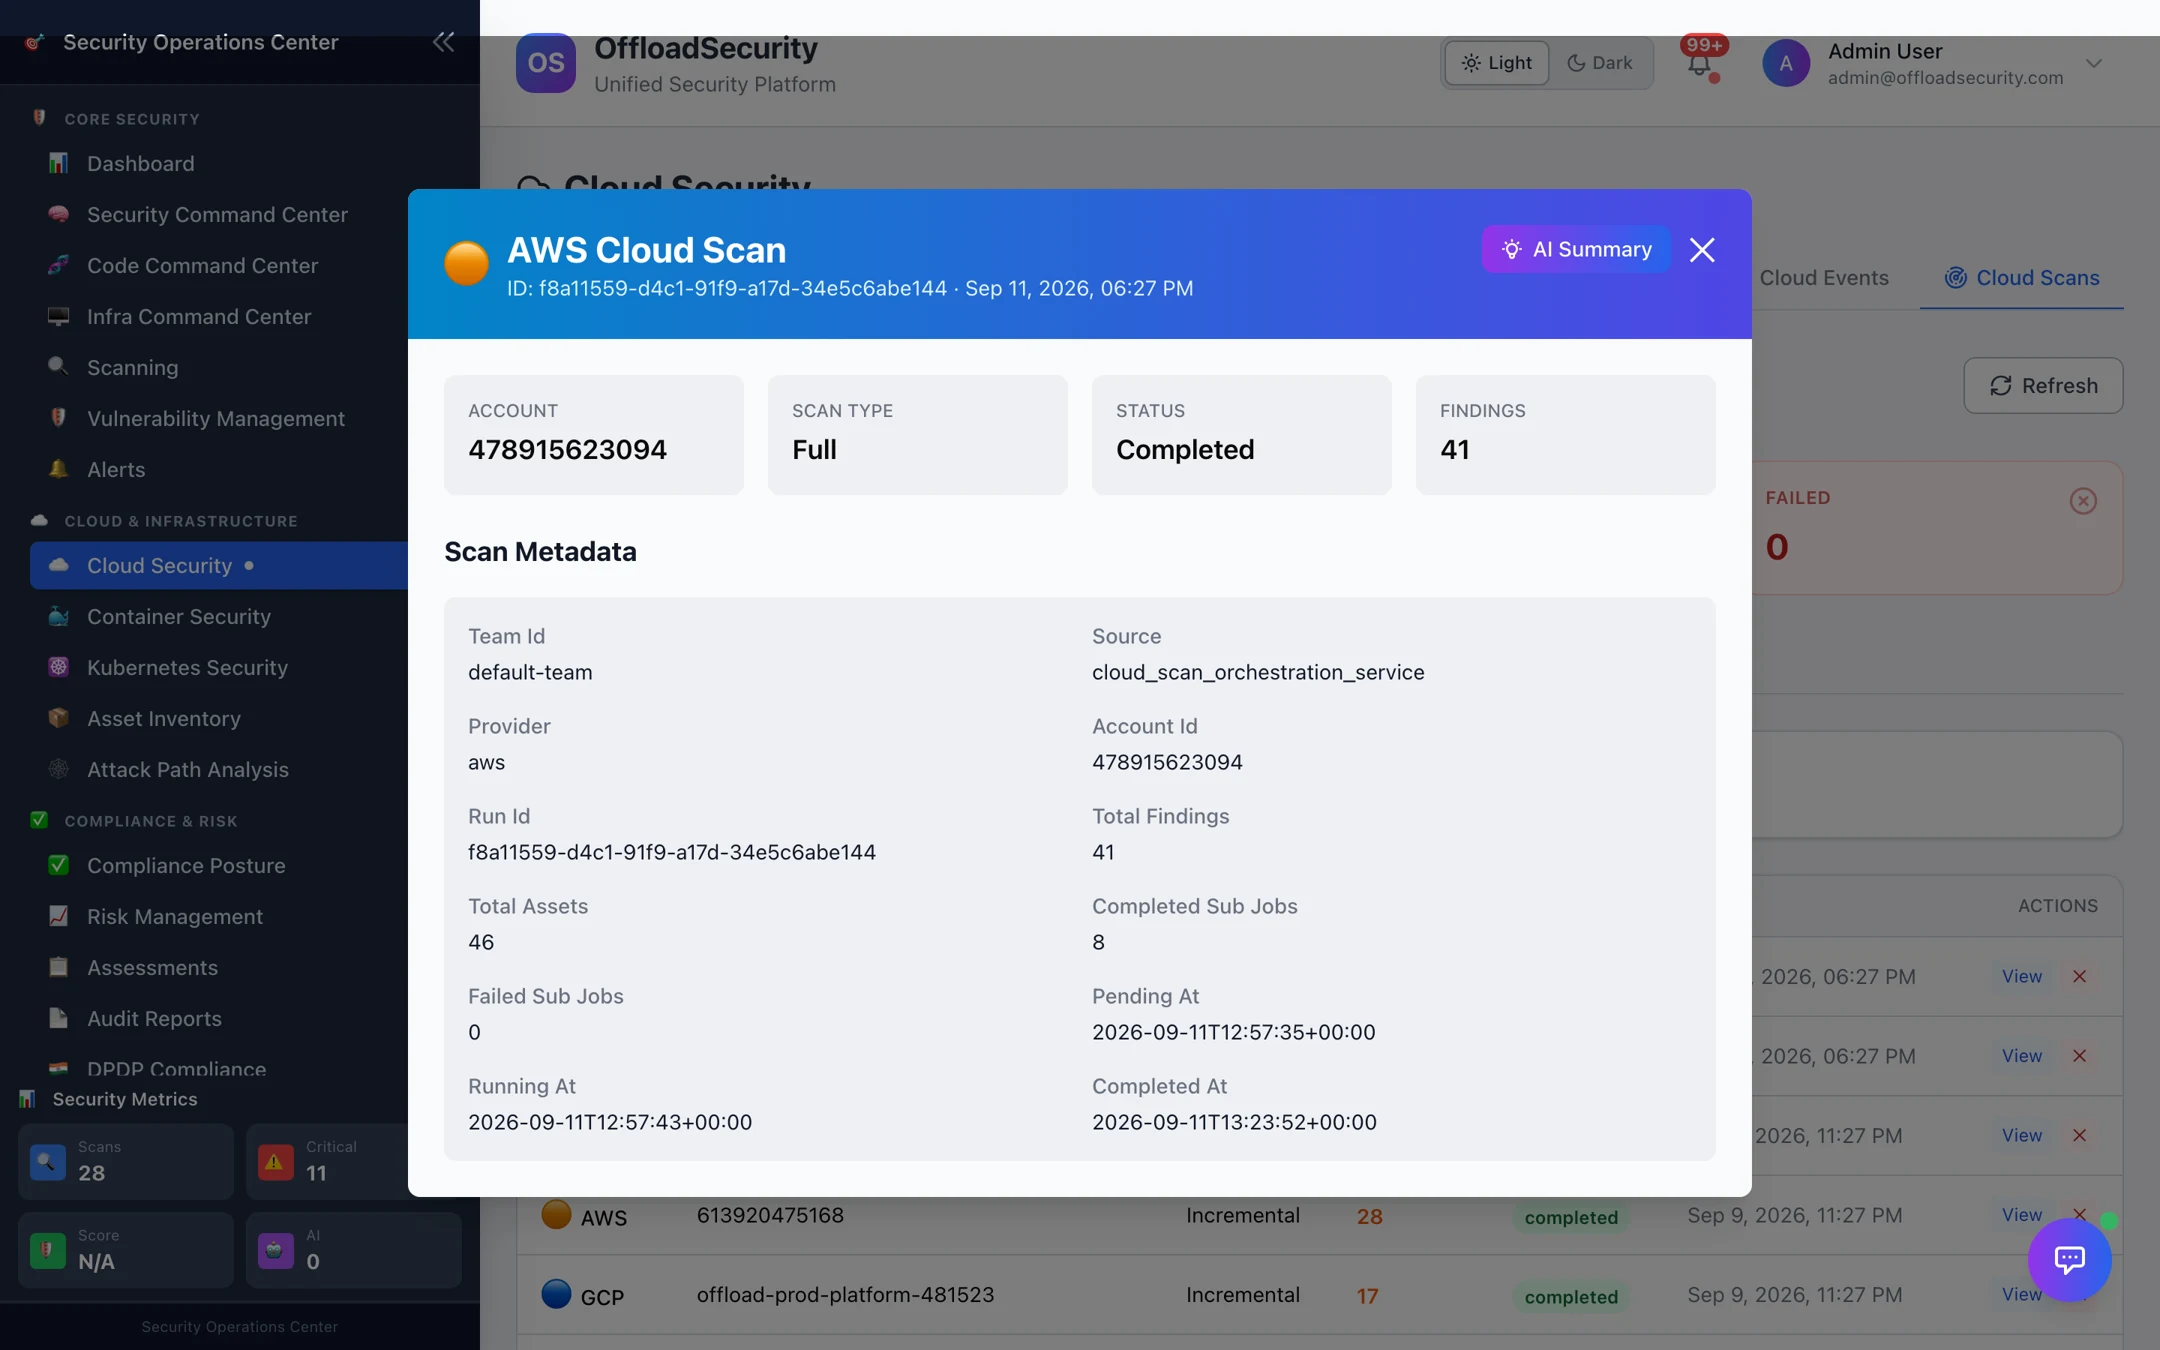Open the Scanning page
The height and width of the screenshot is (1350, 2160).
pyautogui.click(x=132, y=368)
